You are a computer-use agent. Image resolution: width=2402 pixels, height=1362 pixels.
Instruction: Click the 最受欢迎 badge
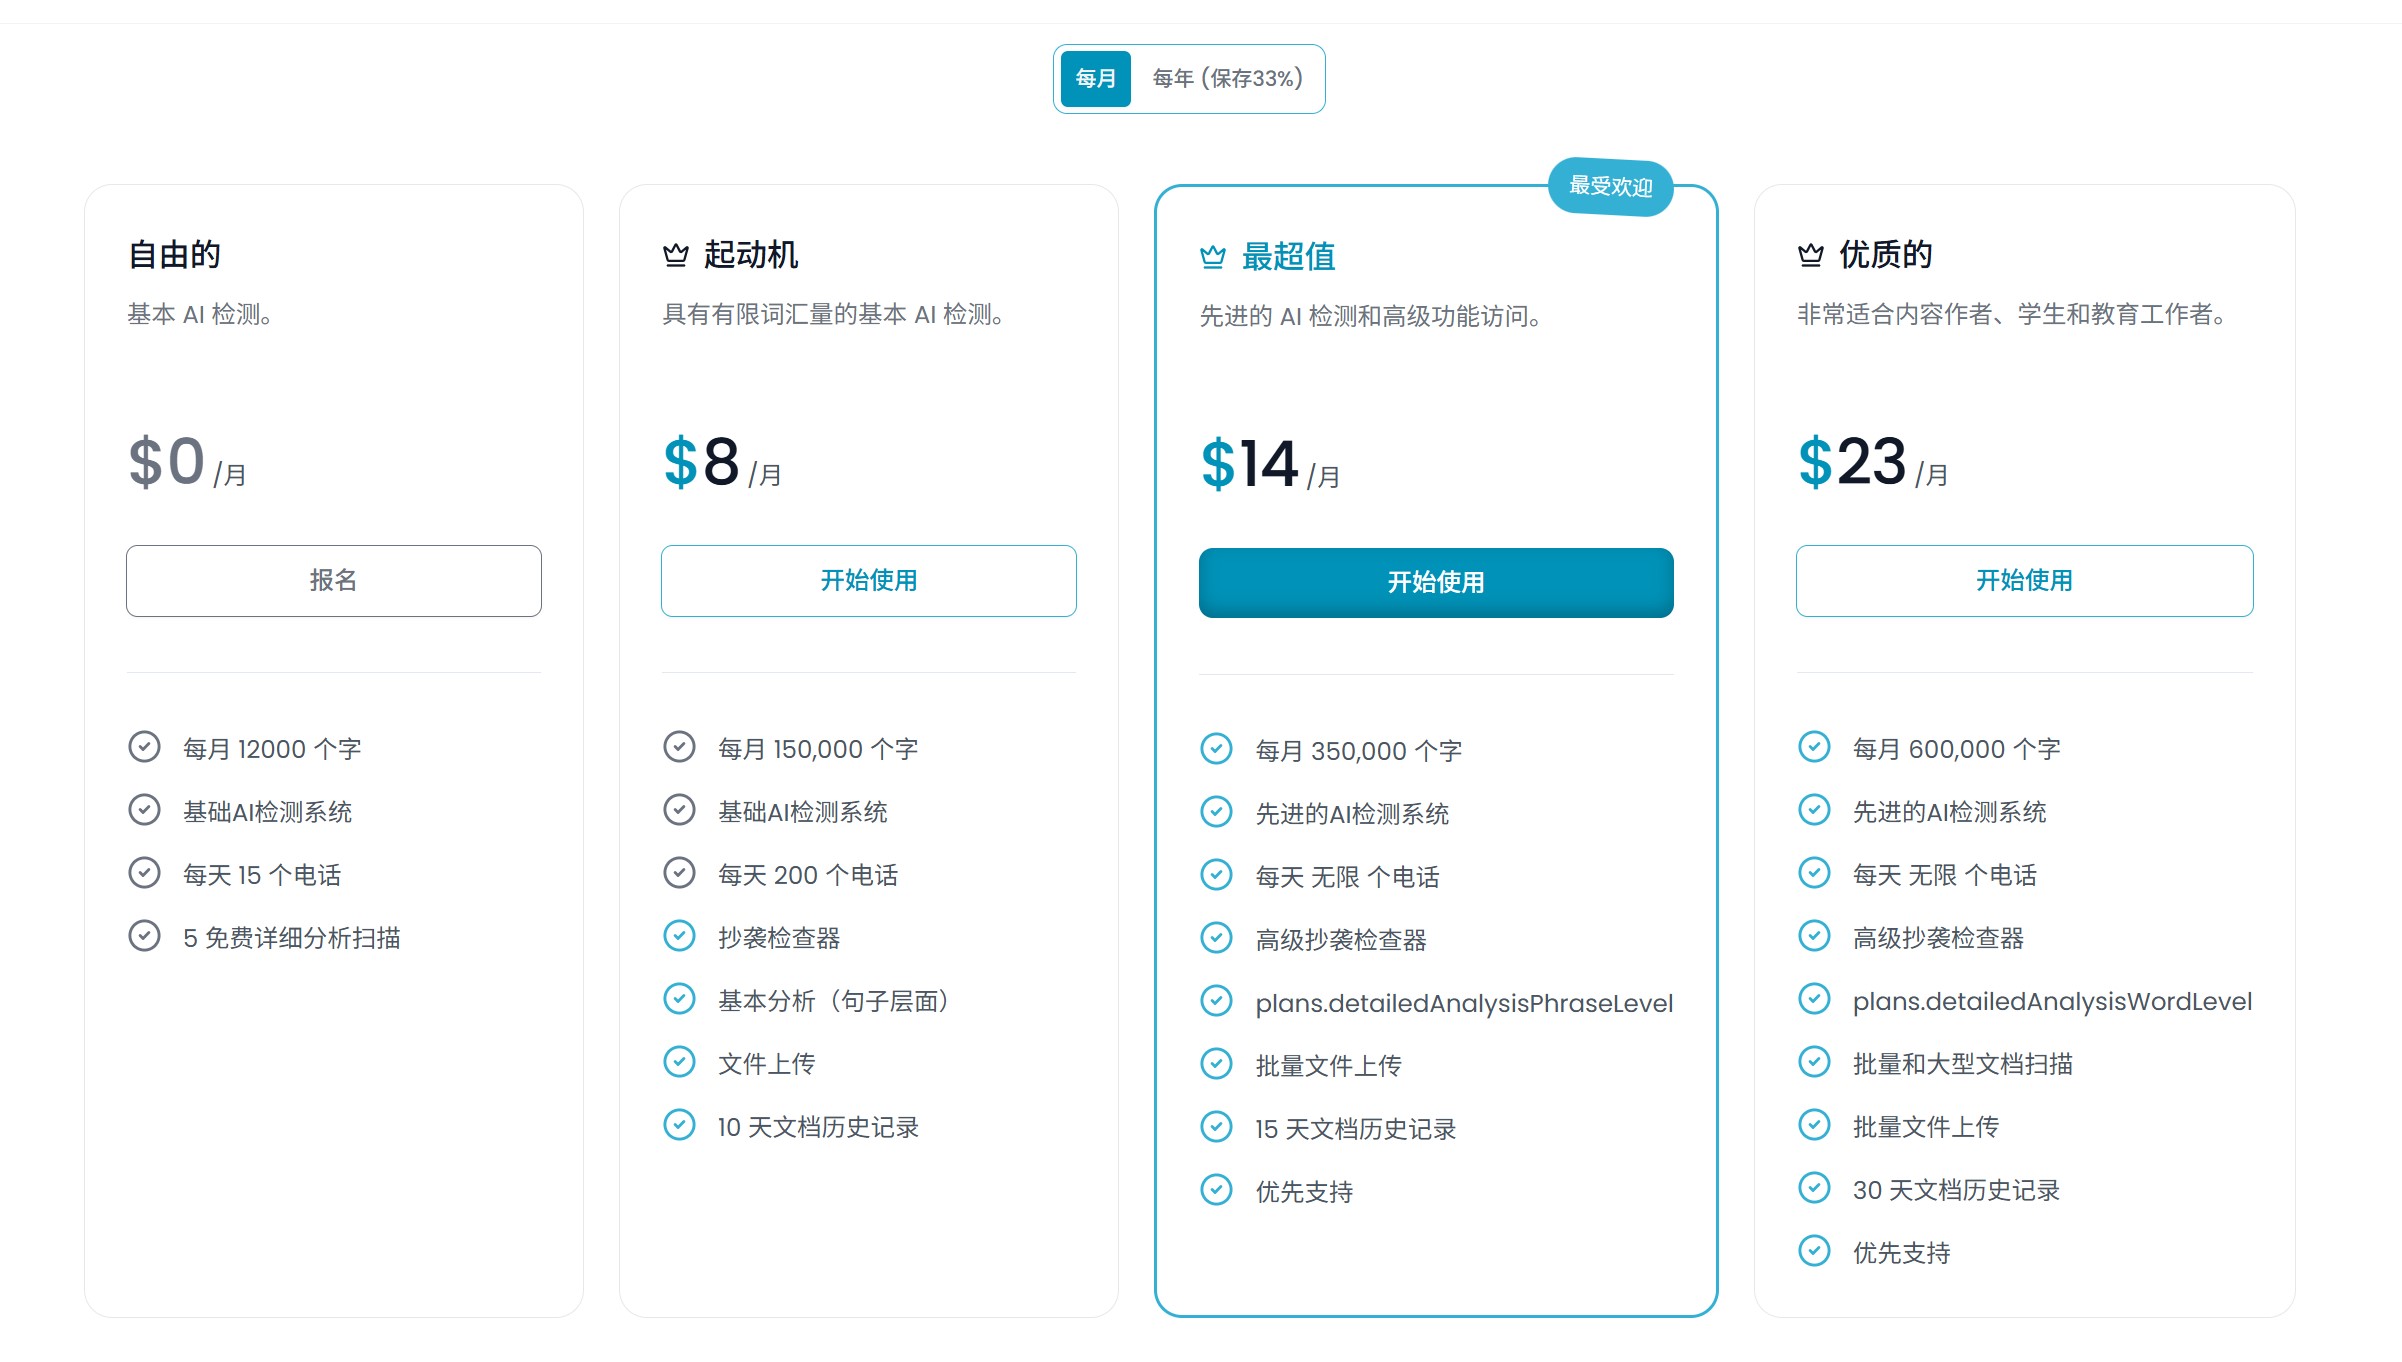(1610, 187)
